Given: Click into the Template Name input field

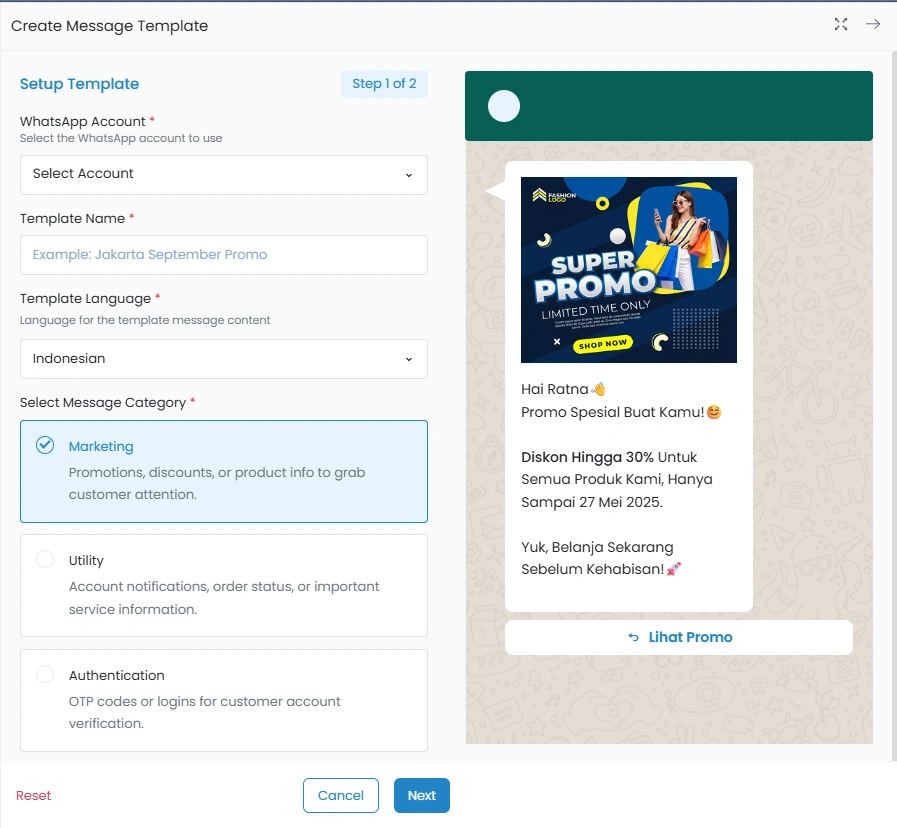Looking at the screenshot, I should coord(224,255).
